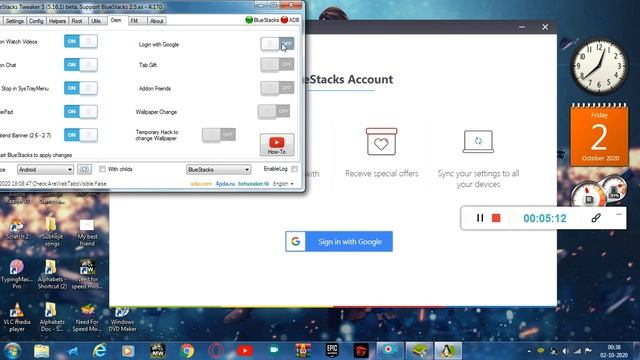This screenshot has height=360, width=640.
Task: Click the taskbar clock showing 02-10-2020
Action: pos(614,351)
